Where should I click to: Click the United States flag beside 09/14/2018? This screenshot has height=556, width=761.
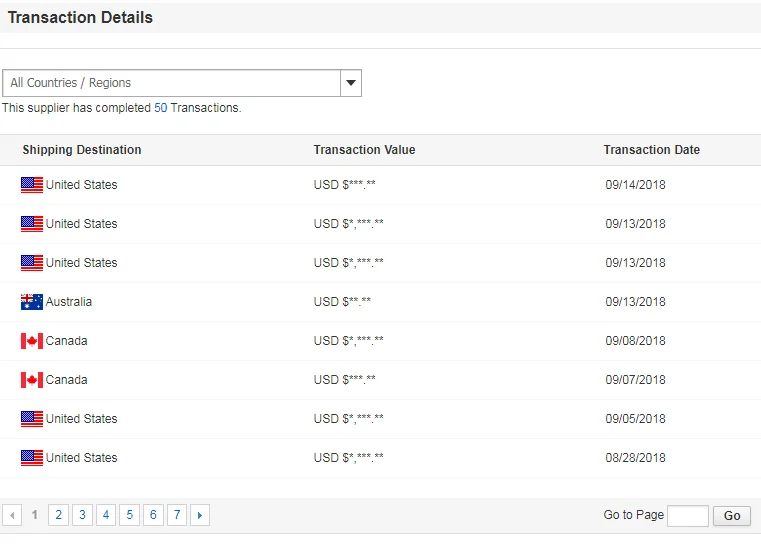(32, 185)
